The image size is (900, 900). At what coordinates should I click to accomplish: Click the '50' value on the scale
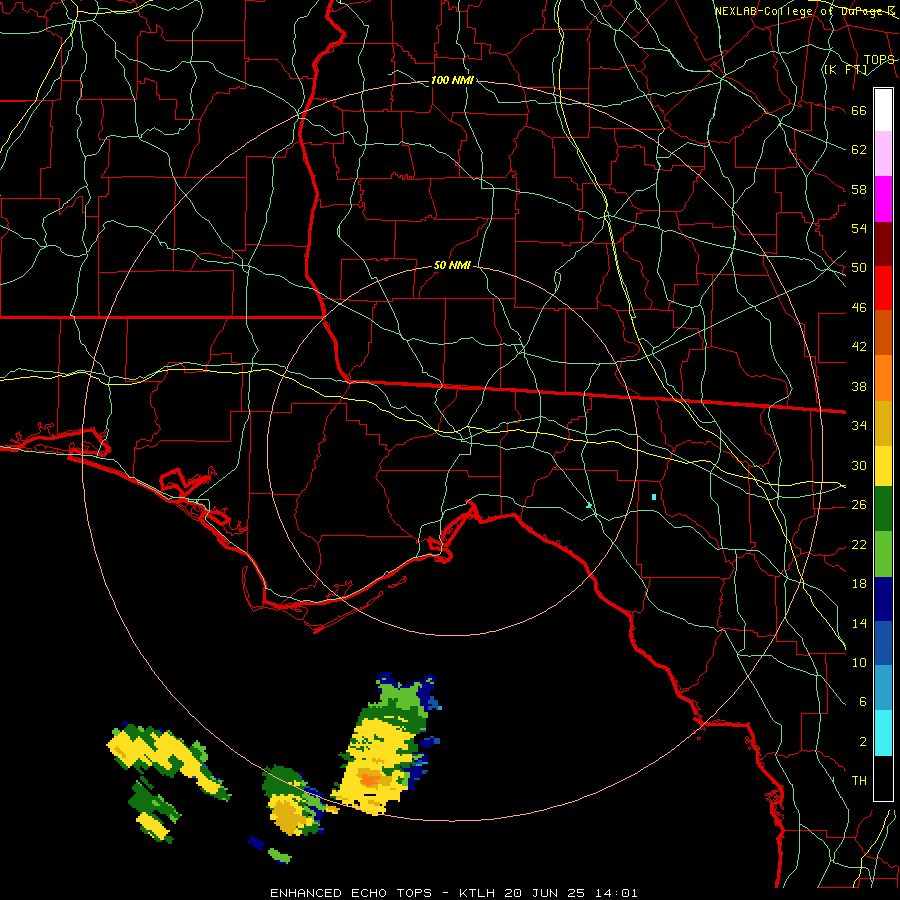pos(859,267)
